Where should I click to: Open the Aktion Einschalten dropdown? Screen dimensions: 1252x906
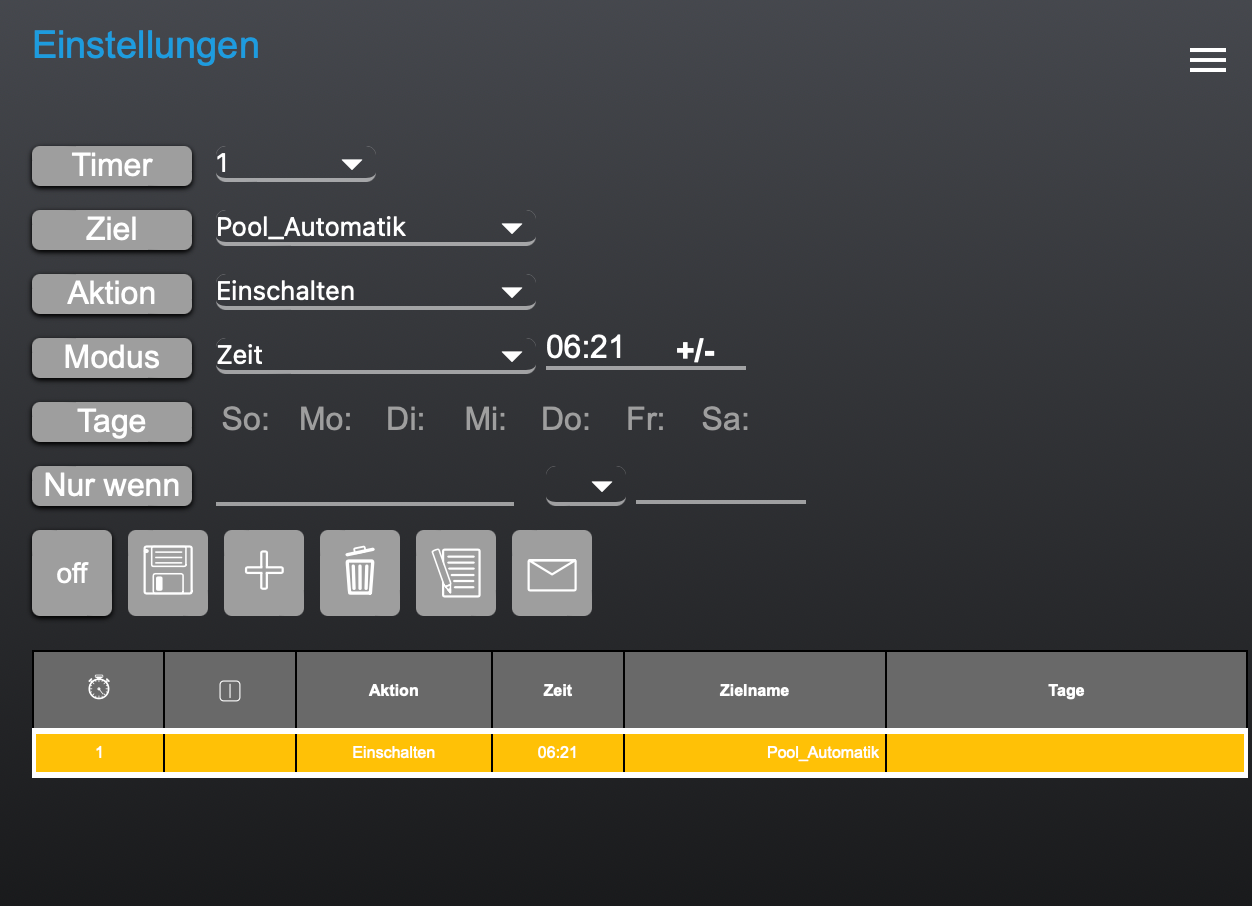pos(376,291)
